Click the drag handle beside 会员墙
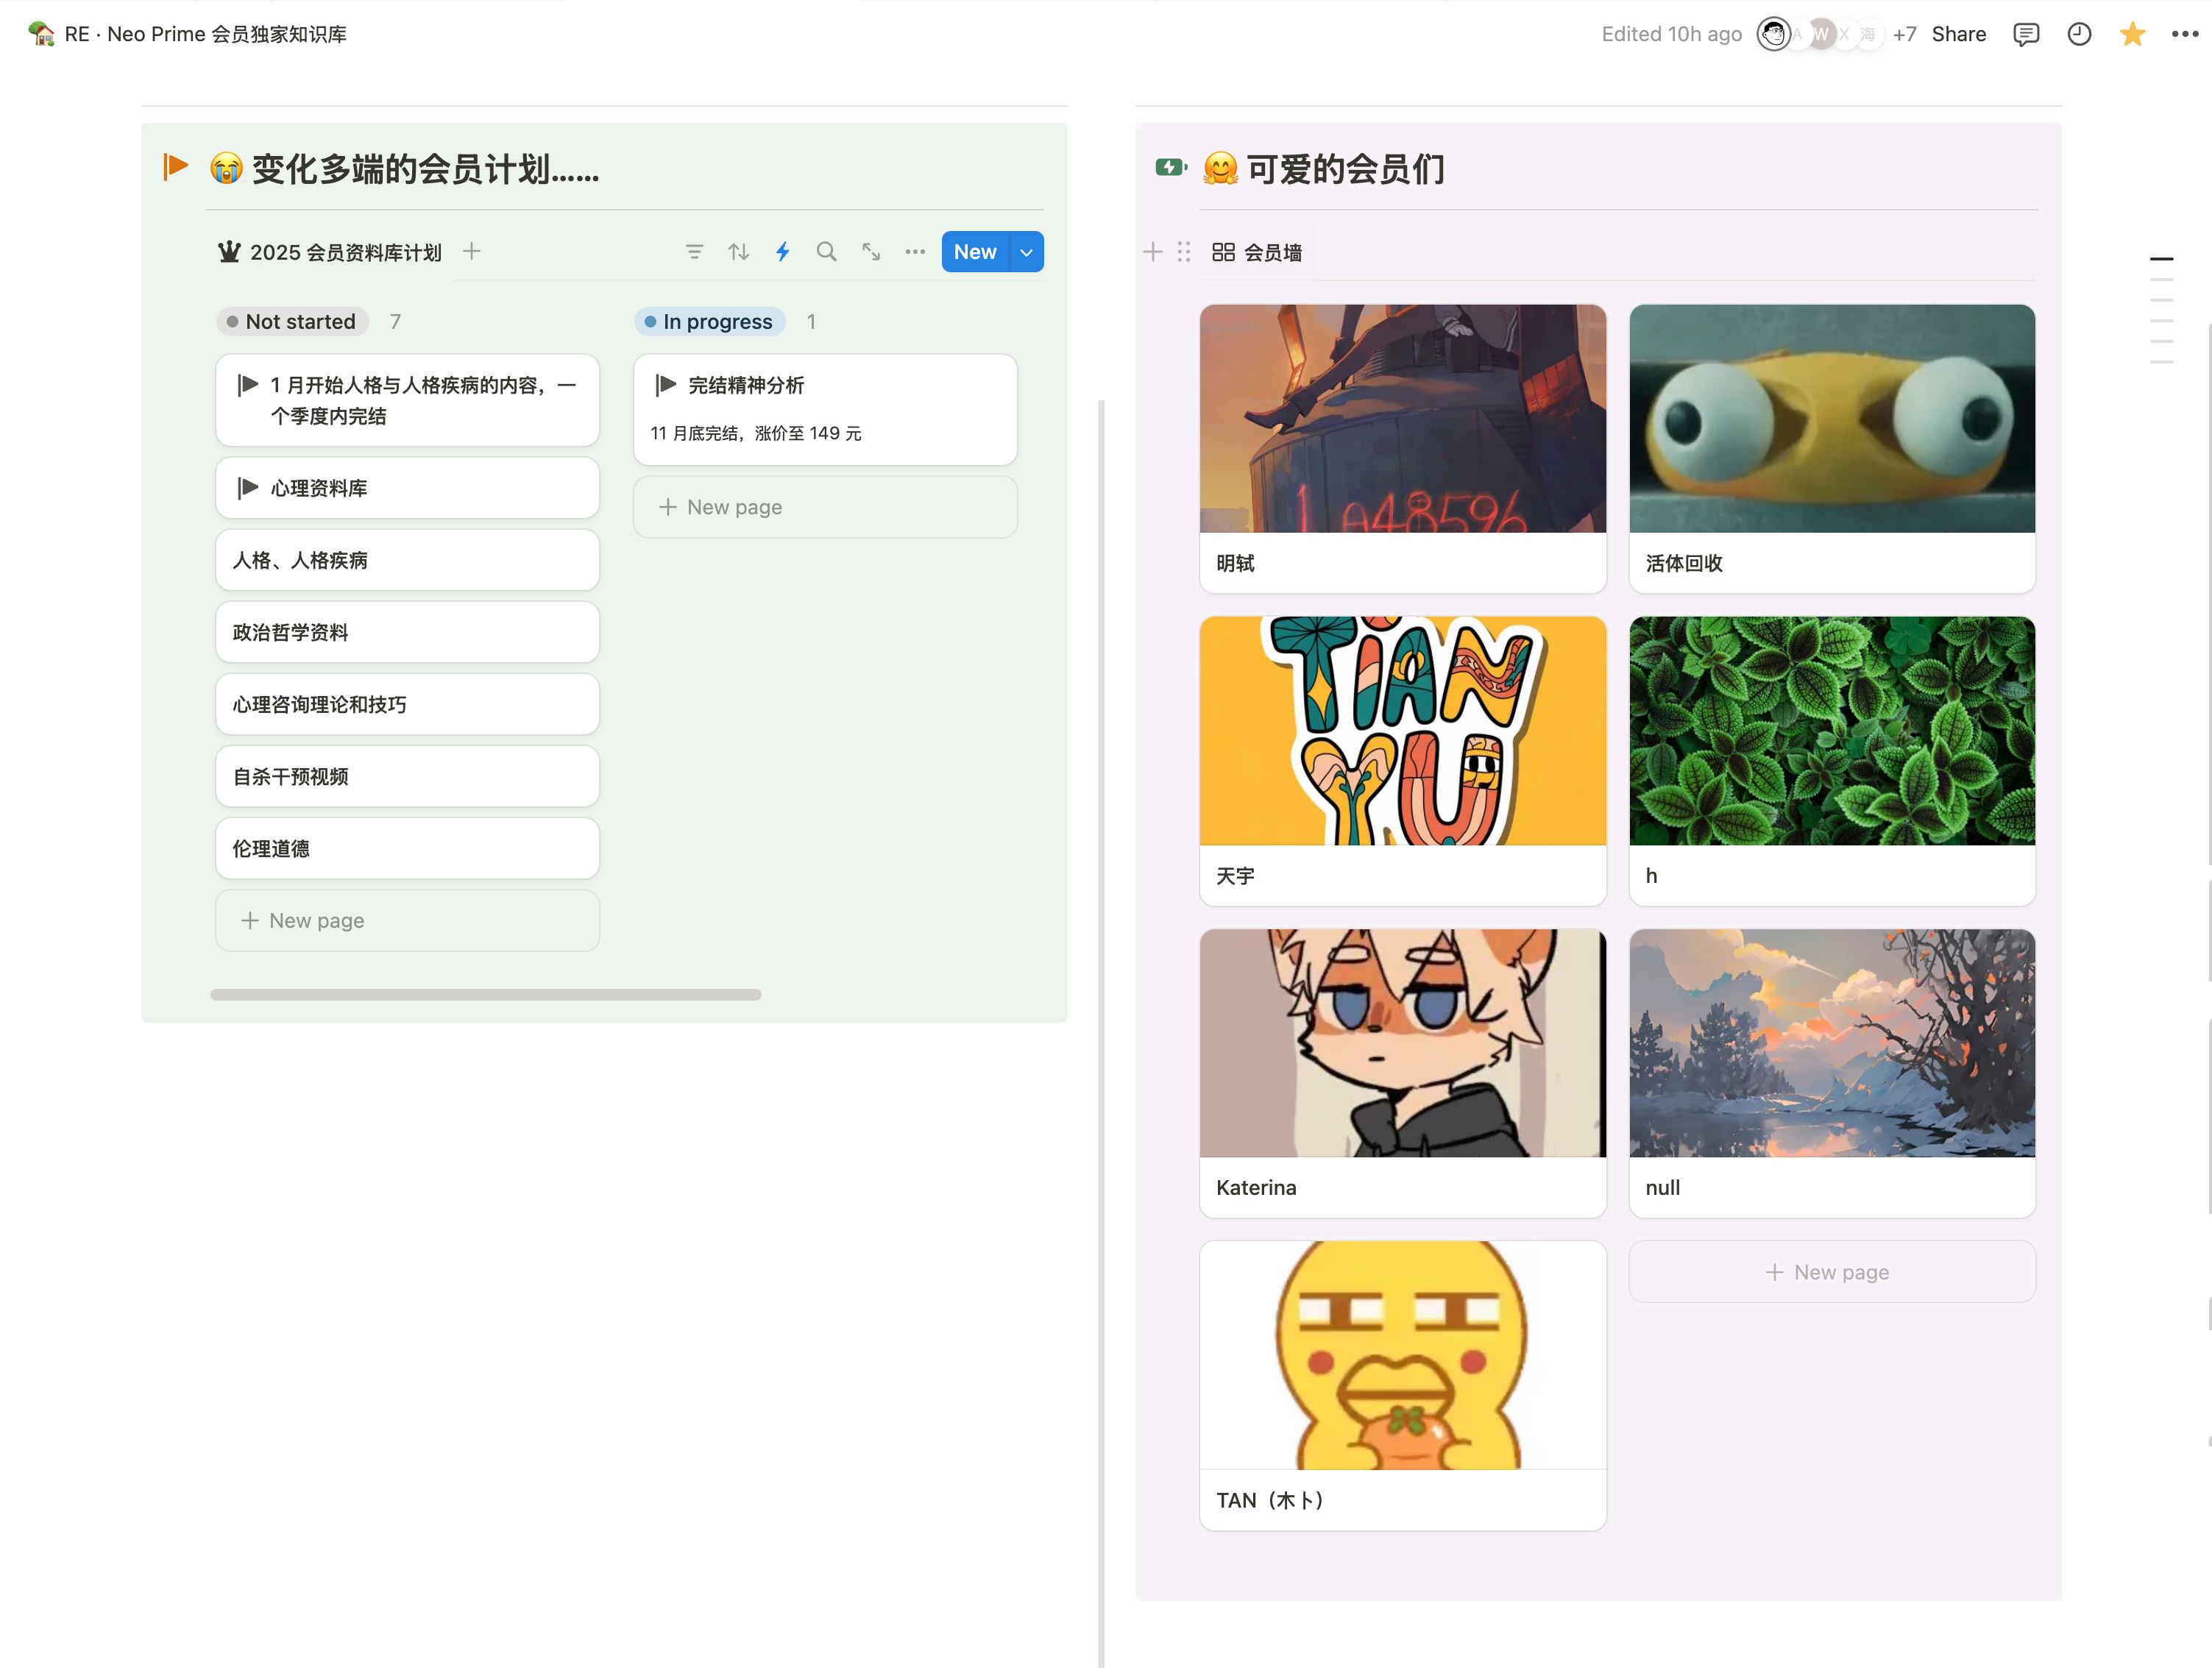 point(1184,252)
